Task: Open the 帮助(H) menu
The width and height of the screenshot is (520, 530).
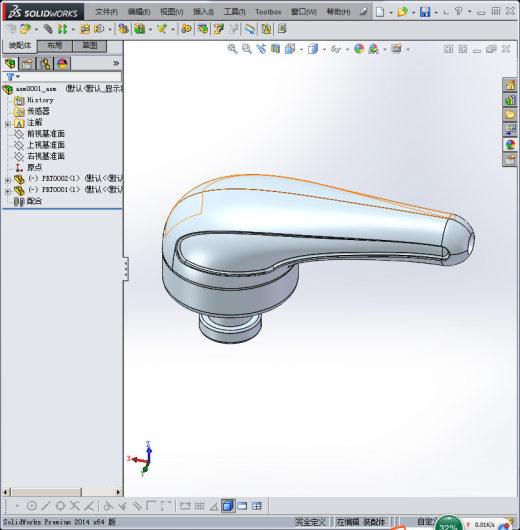Action: point(338,12)
